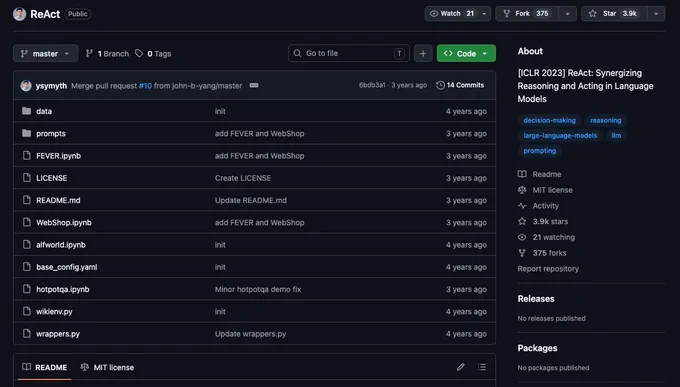
Task: Open wikienv.py file
Action: pos(54,312)
